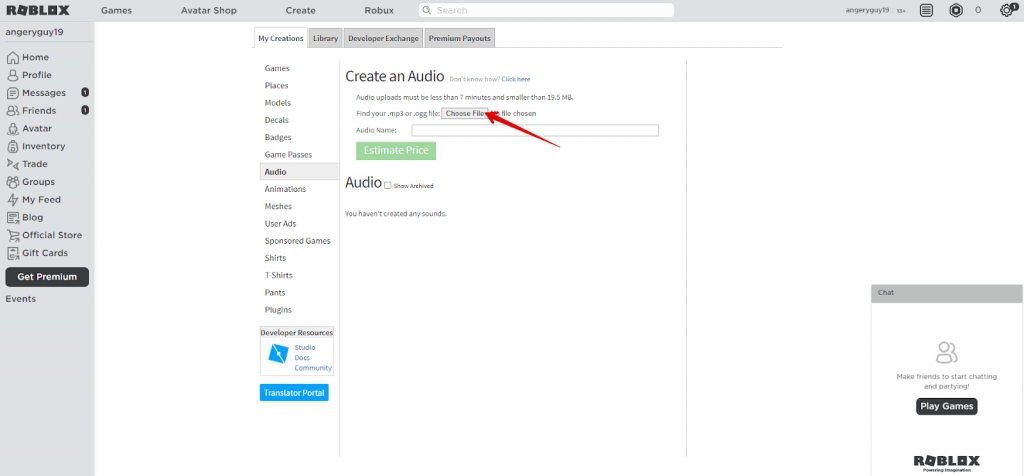Open the Gift Cards sidebar icon
Image resolution: width=1024 pixels, height=476 pixels.
pos(12,253)
